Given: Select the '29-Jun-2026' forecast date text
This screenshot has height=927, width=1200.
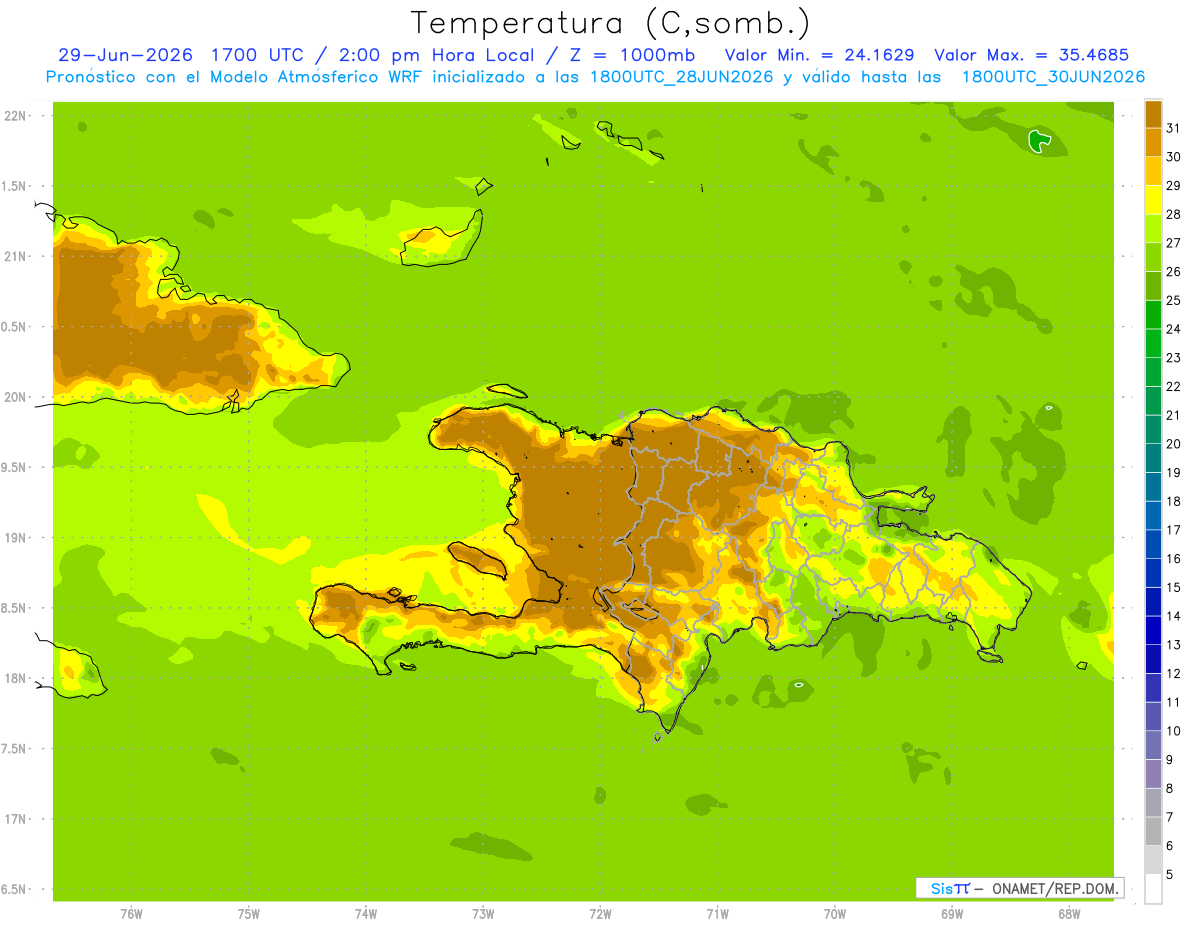Looking at the screenshot, I should (126, 55).
